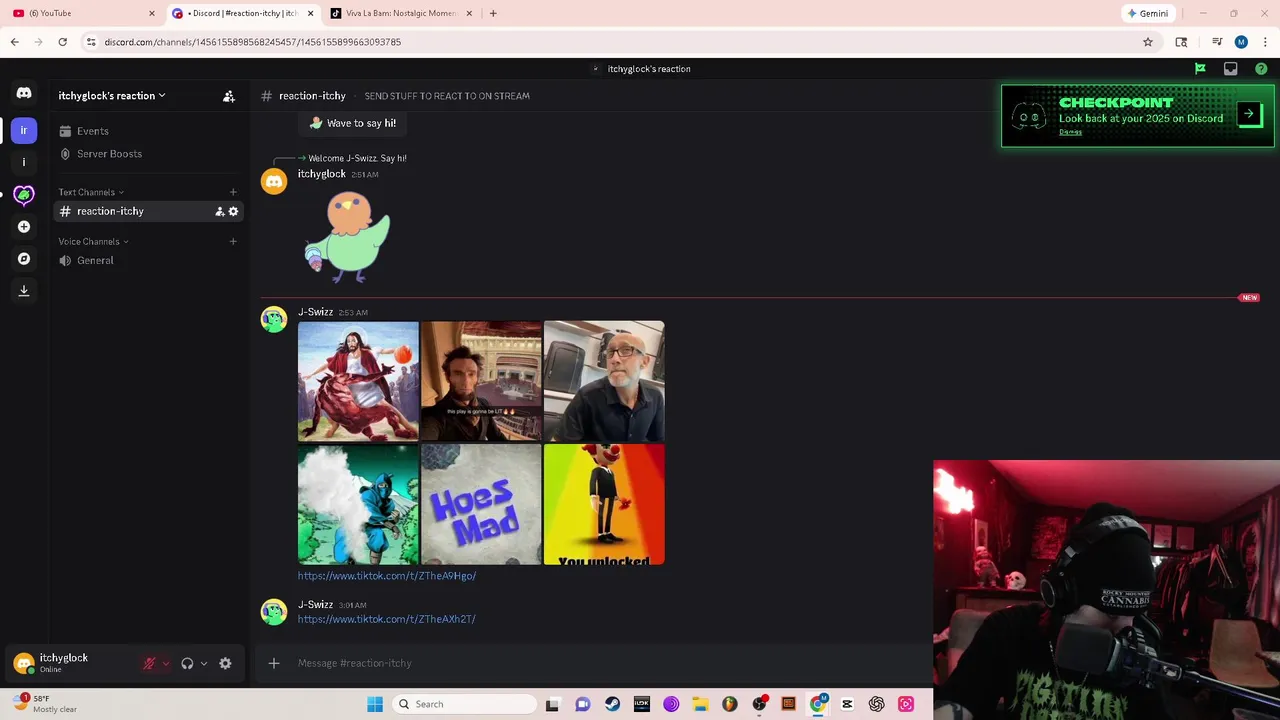Click Checkpoint banner arrow button
Image resolution: width=1280 pixels, height=720 pixels.
(1248, 113)
